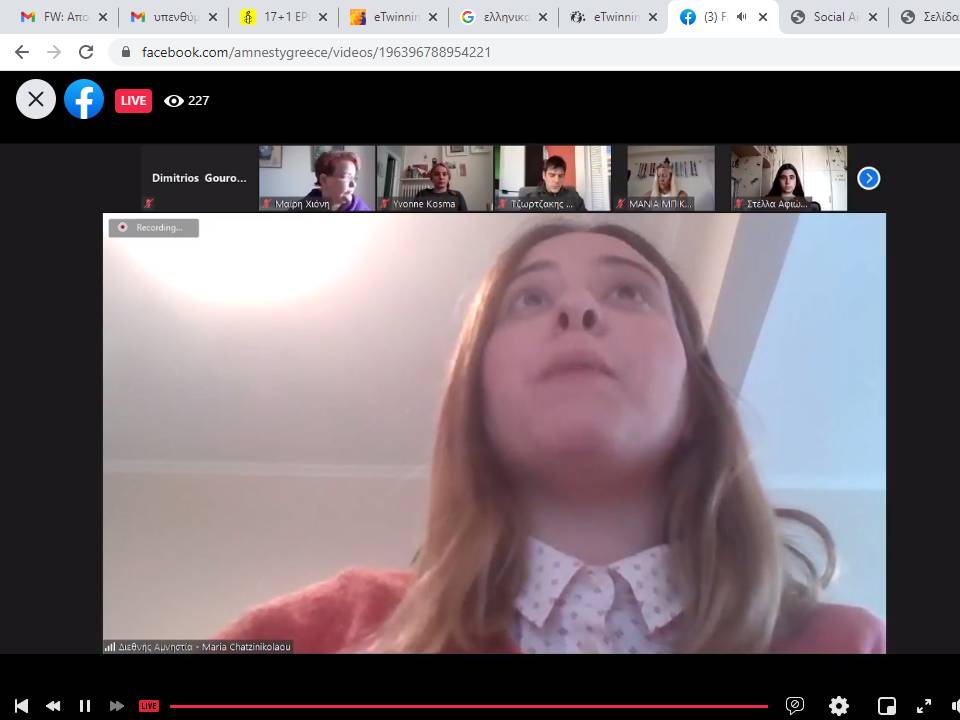This screenshot has width=960, height=720.
Task: Go back to the previous page
Action: pyautogui.click(x=22, y=52)
